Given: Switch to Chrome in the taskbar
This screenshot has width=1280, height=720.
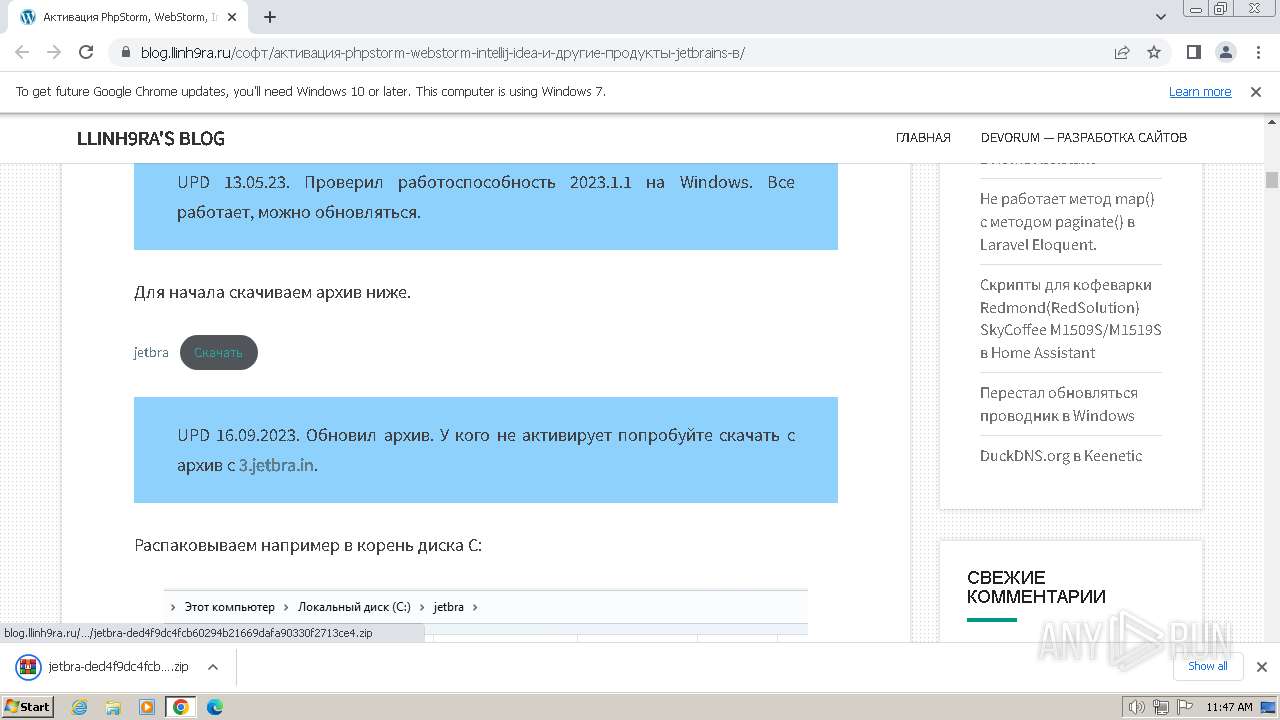Looking at the screenshot, I should (x=181, y=707).
